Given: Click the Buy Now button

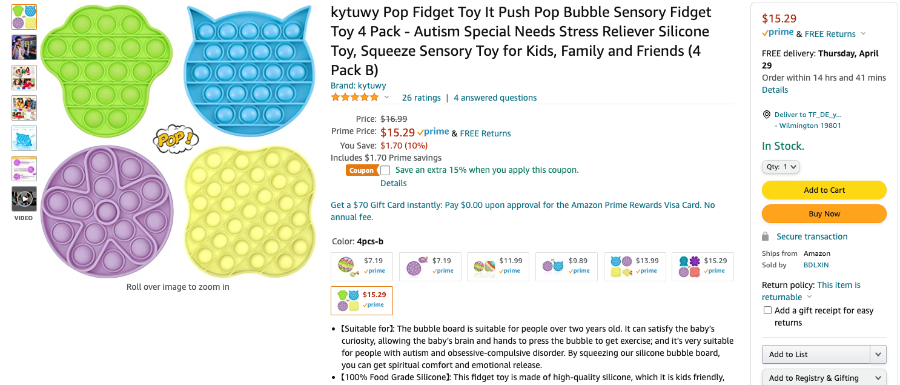Looking at the screenshot, I should (824, 213).
